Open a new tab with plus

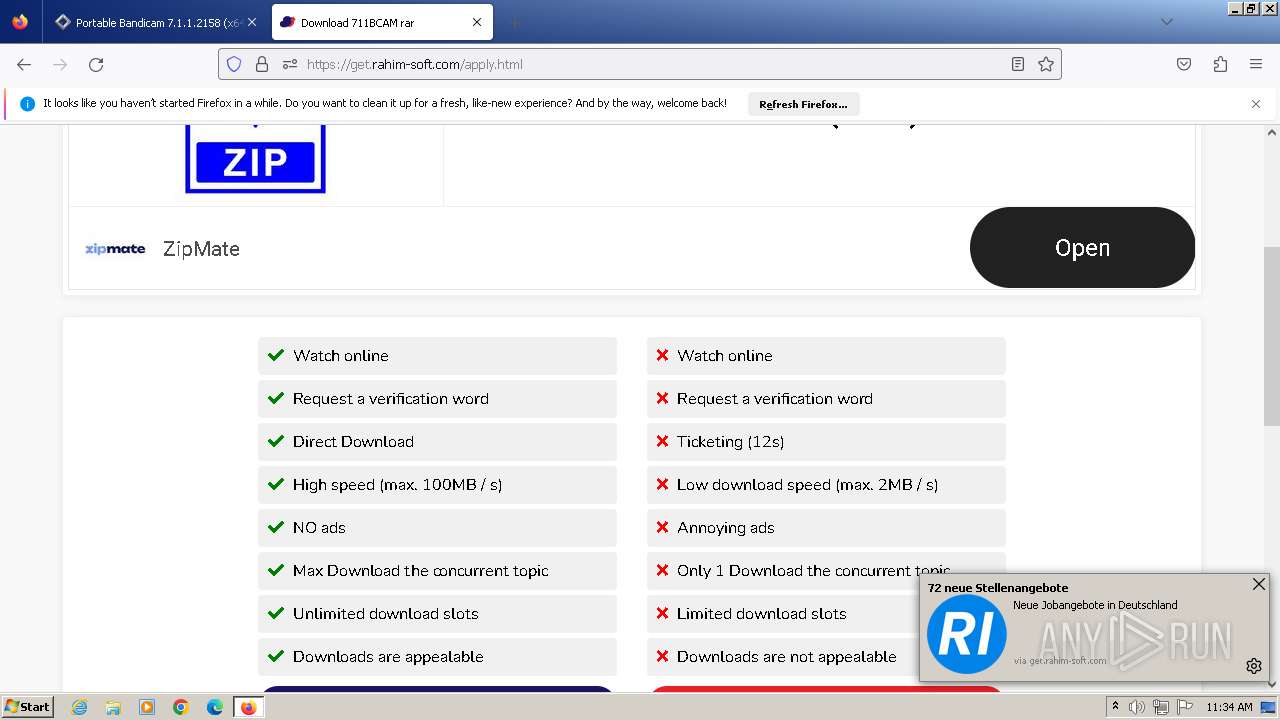click(514, 22)
